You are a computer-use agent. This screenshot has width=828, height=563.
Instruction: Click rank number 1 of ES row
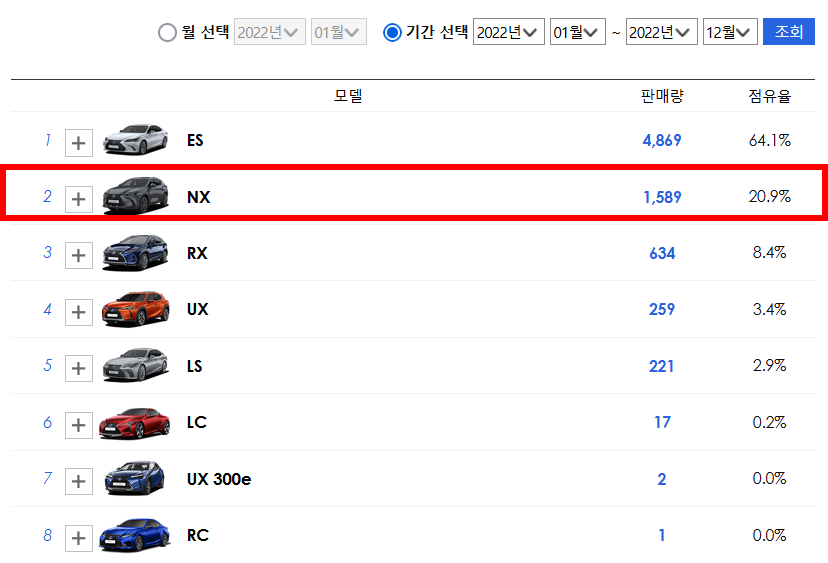[x=48, y=140]
